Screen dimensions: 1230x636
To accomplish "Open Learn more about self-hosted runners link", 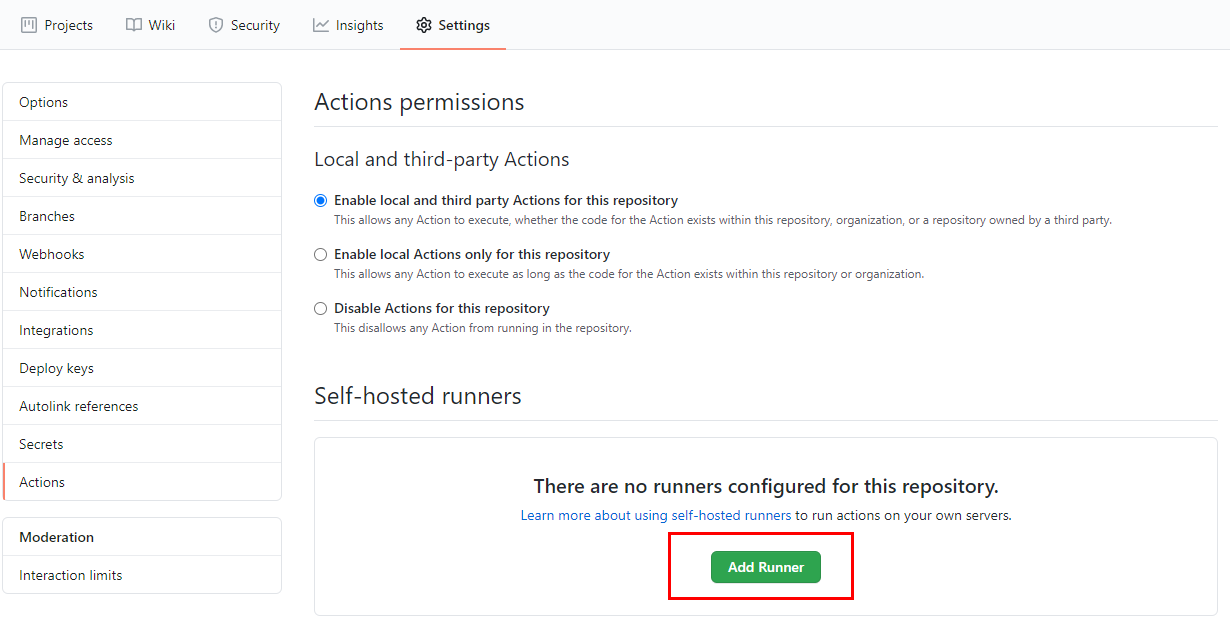I will [x=656, y=516].
